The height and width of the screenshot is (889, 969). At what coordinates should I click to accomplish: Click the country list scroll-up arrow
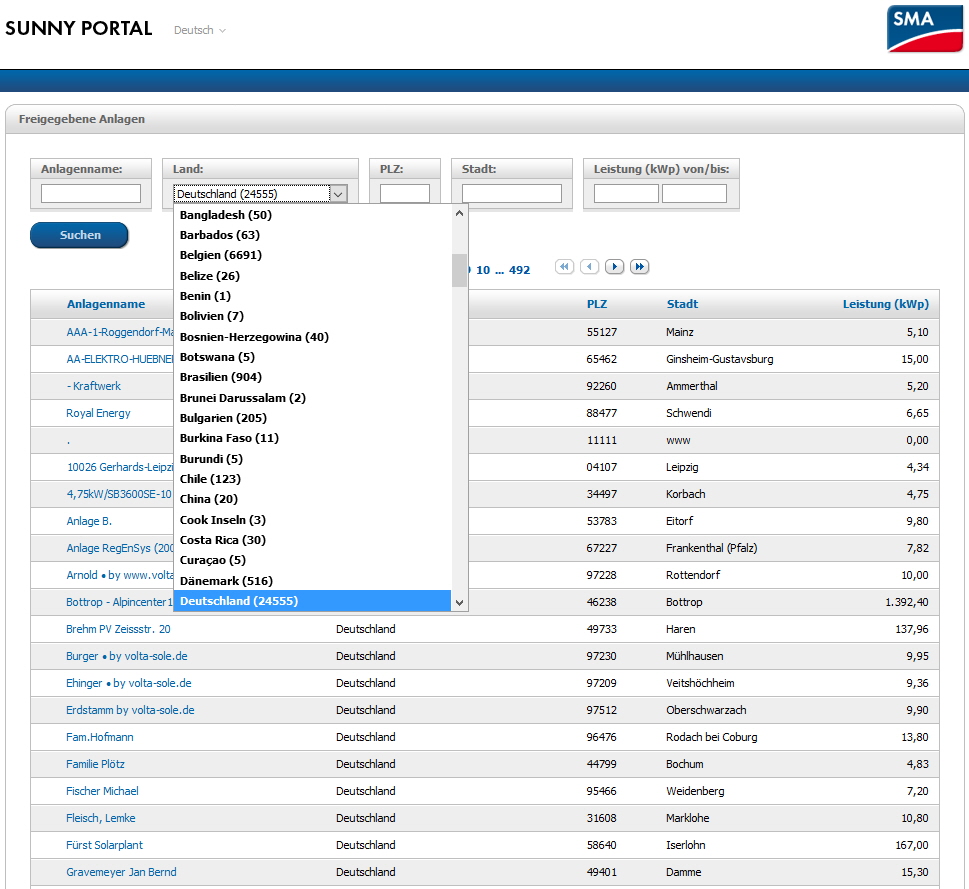(460, 213)
